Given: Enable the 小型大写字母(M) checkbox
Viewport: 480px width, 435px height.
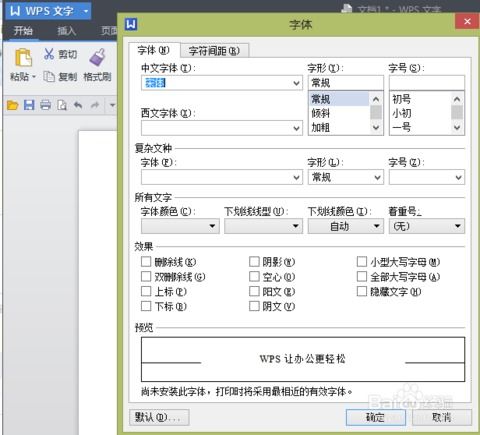Looking at the screenshot, I should click(362, 262).
